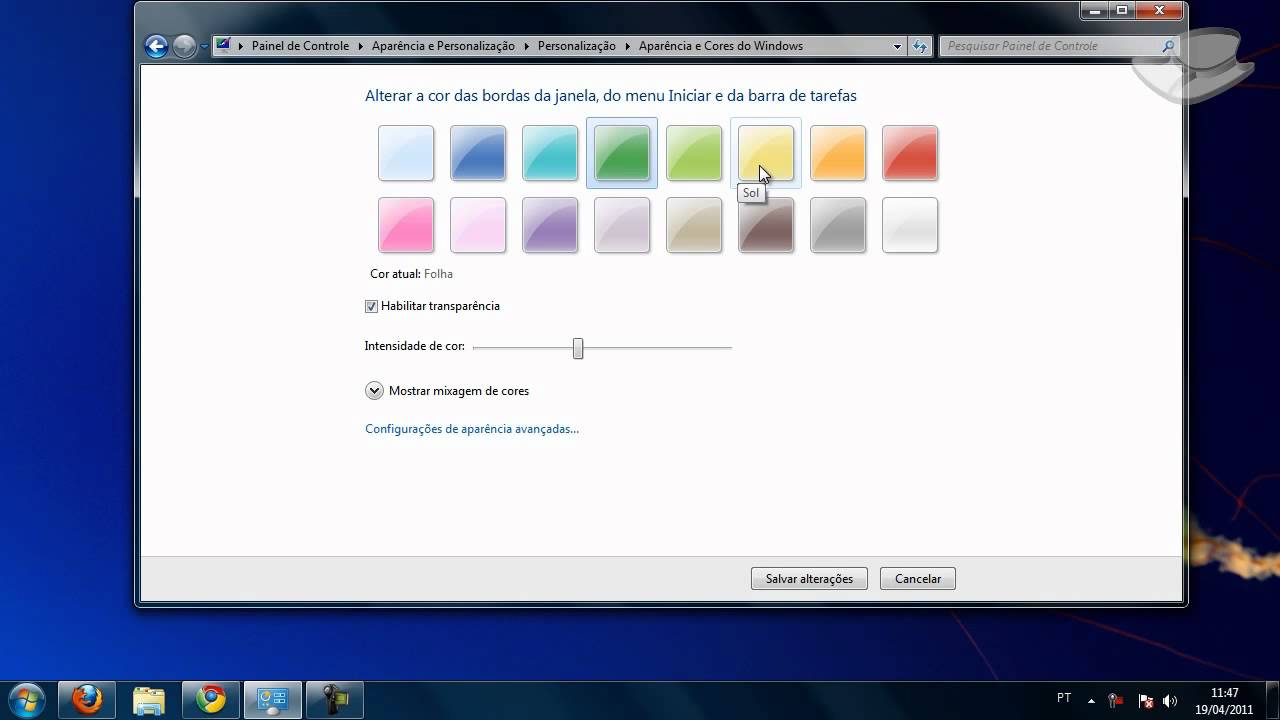1280x720 pixels.
Task: Toggle Habilitar transparência checkbox
Action: [371, 306]
